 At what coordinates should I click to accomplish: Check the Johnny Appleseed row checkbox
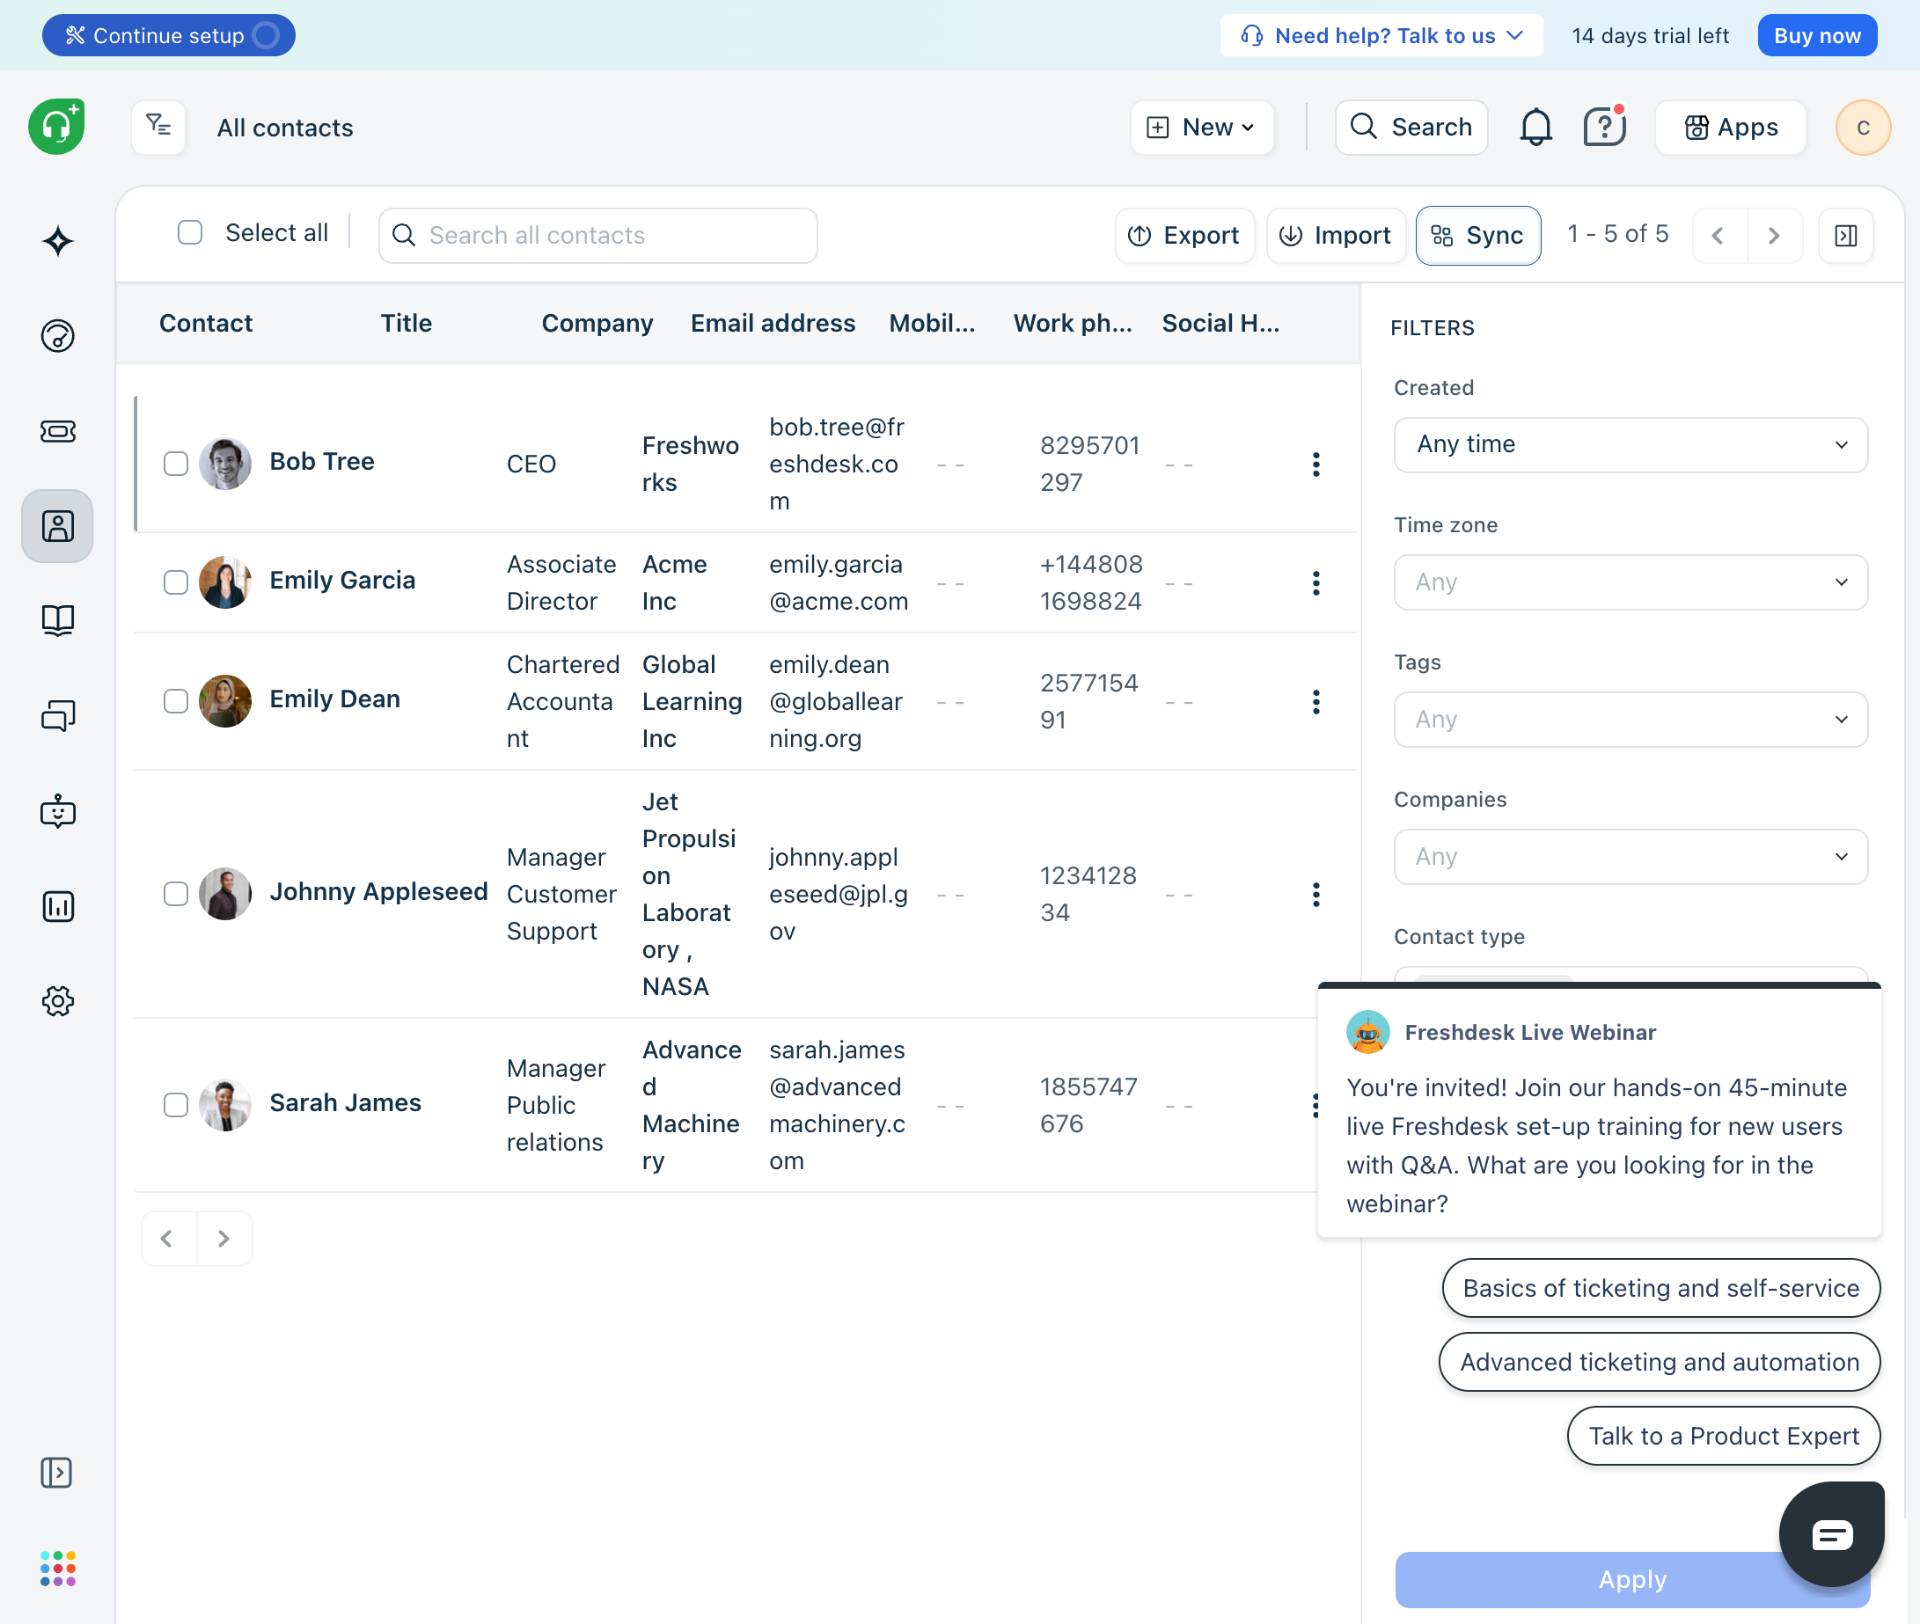pos(175,893)
